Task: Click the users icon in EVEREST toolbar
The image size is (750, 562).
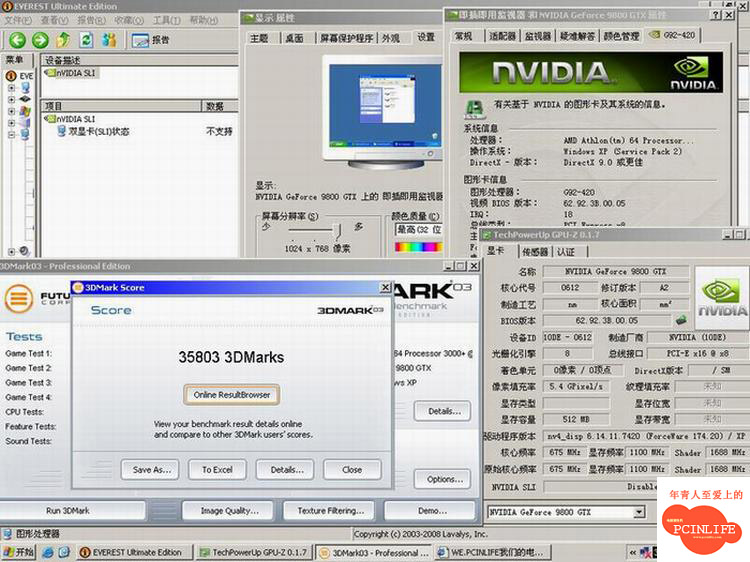Action: 109,40
